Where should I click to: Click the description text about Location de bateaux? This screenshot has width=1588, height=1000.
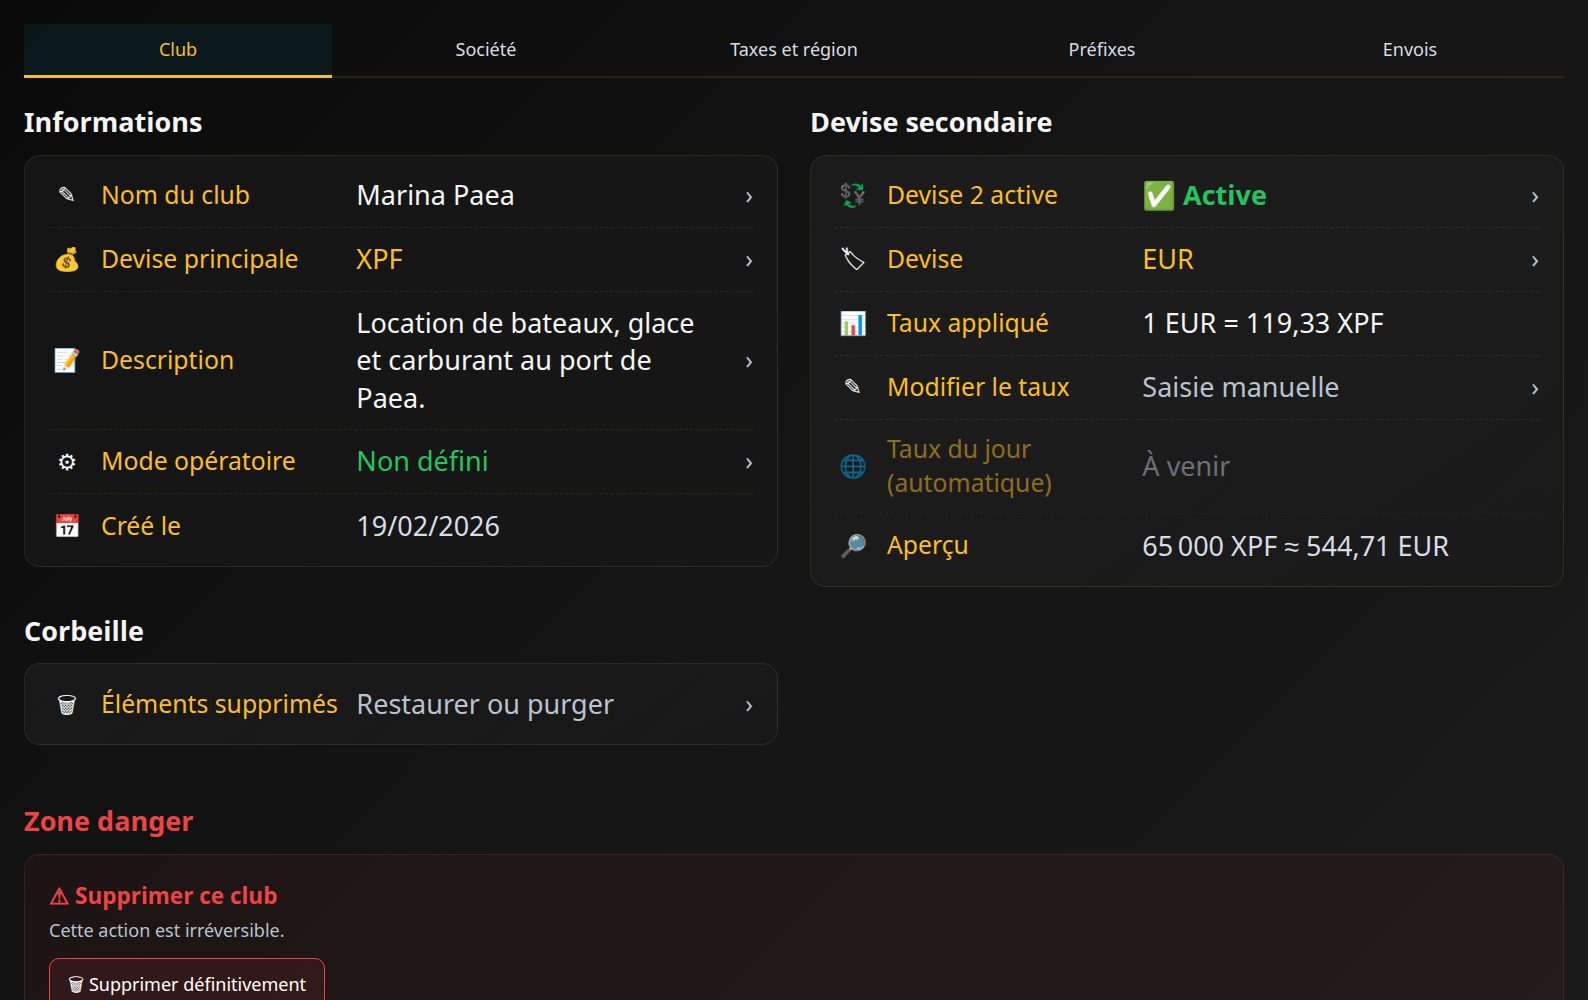pyautogui.click(x=525, y=361)
